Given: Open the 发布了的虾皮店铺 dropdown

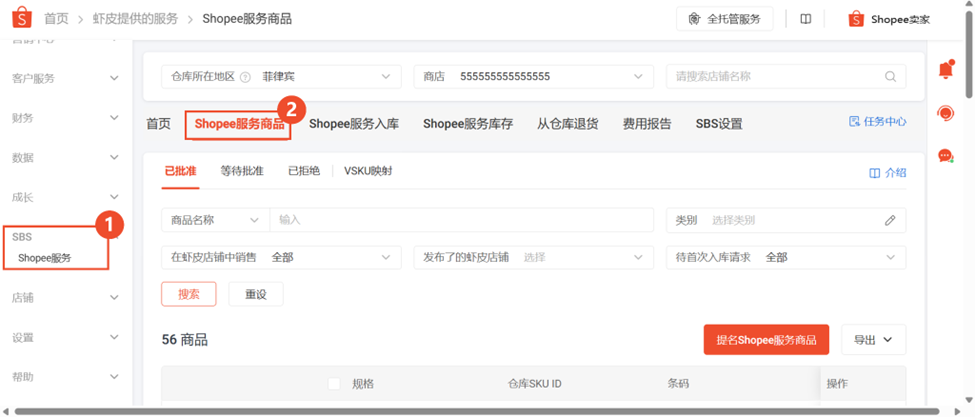Looking at the screenshot, I should (x=534, y=257).
